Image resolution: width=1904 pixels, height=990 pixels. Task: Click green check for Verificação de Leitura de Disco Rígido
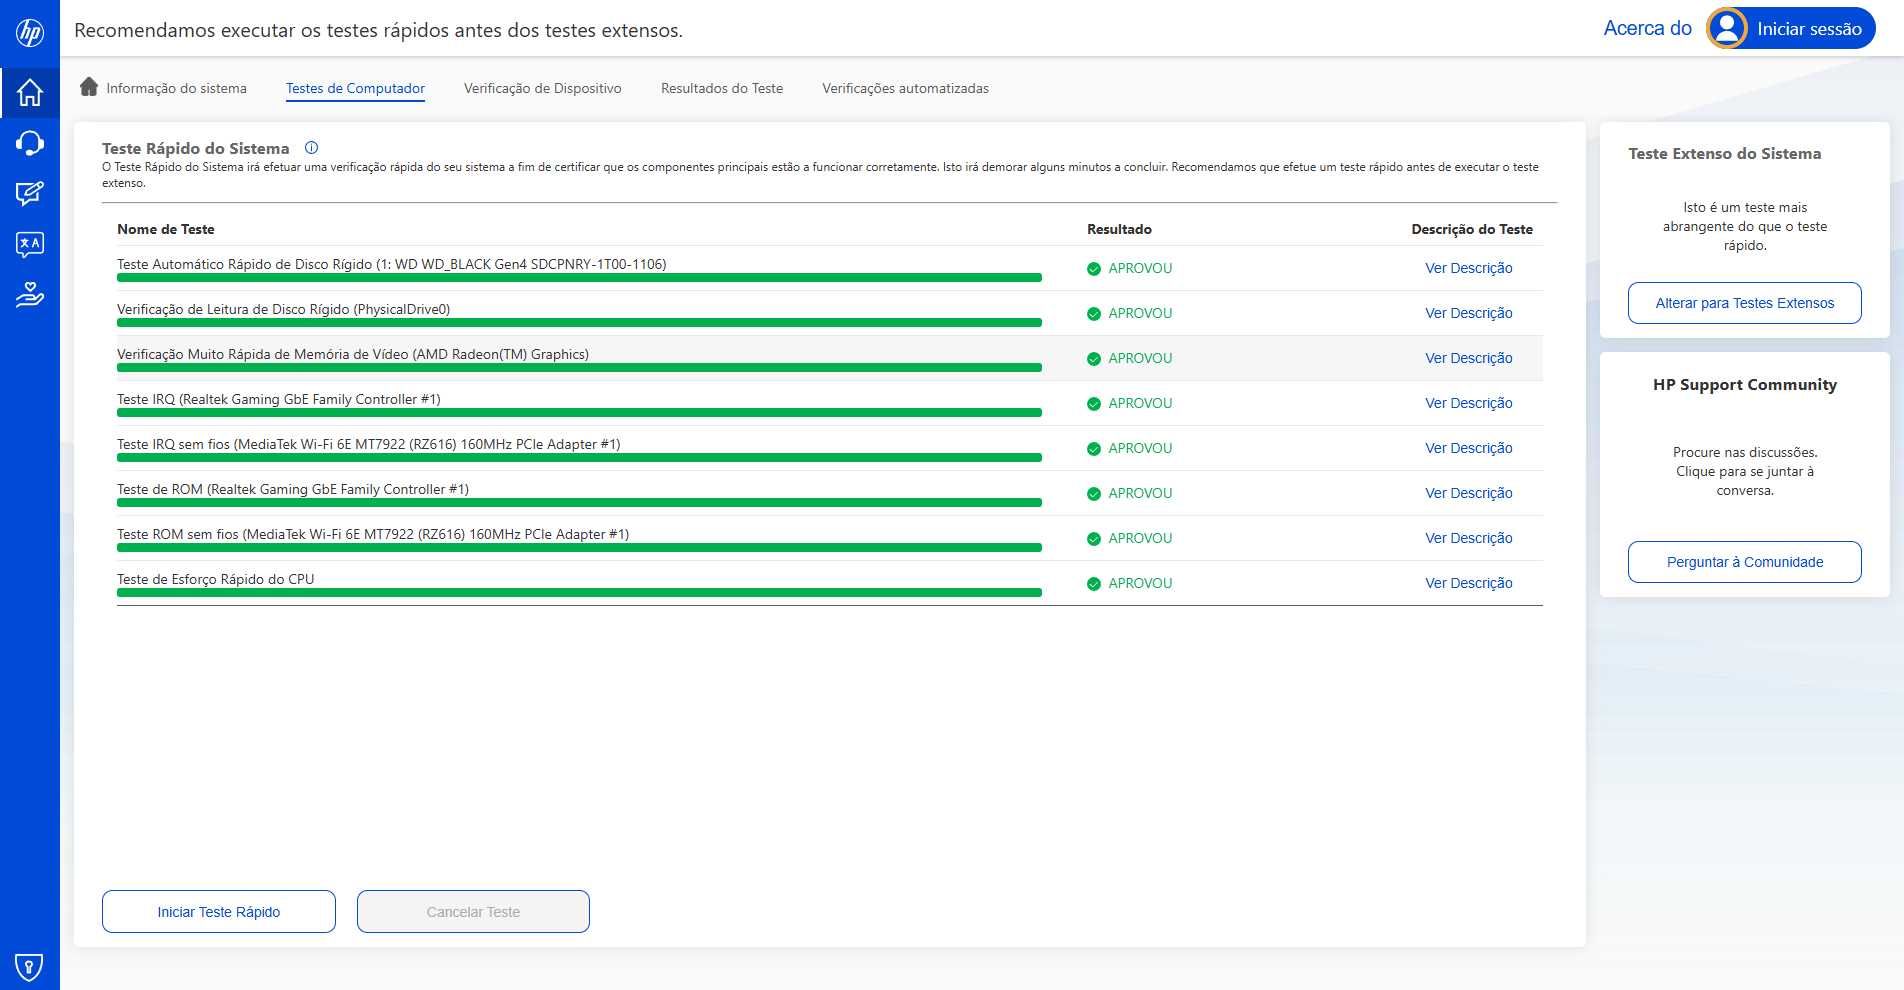1093,314
